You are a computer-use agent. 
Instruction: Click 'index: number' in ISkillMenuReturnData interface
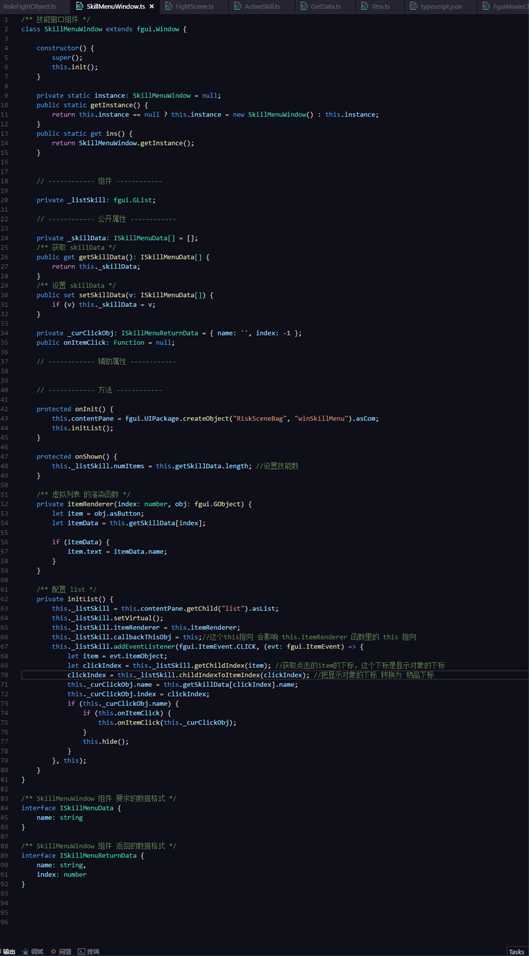pos(62,874)
